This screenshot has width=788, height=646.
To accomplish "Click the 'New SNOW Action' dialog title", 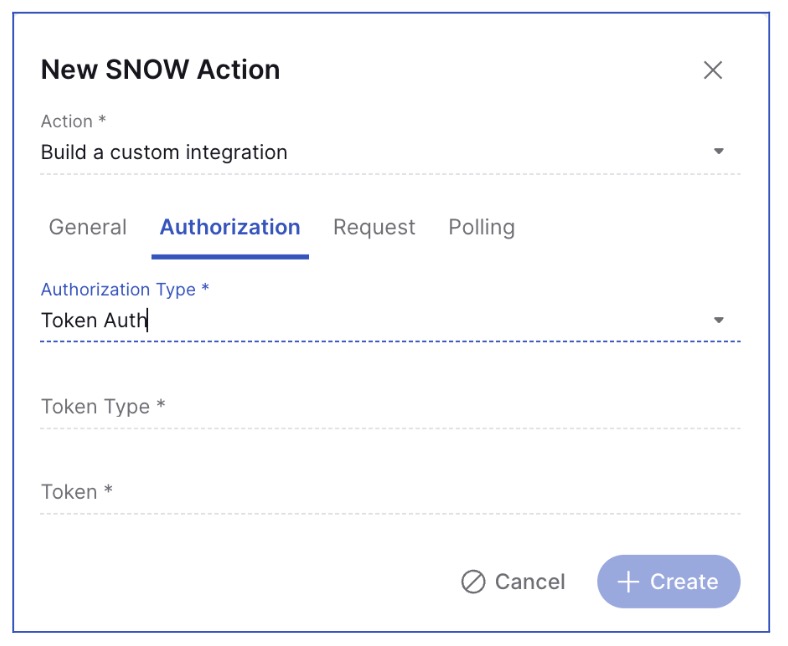I will (160, 69).
